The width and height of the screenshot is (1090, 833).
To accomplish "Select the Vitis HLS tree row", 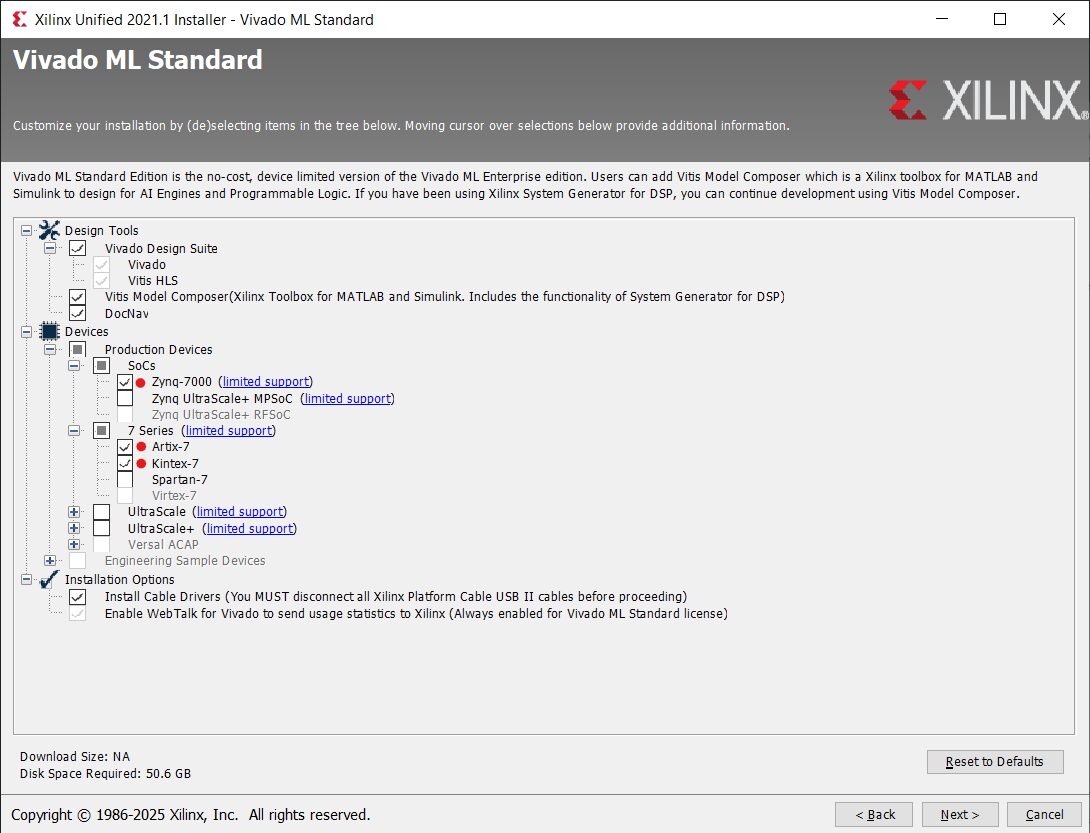I will (x=153, y=280).
